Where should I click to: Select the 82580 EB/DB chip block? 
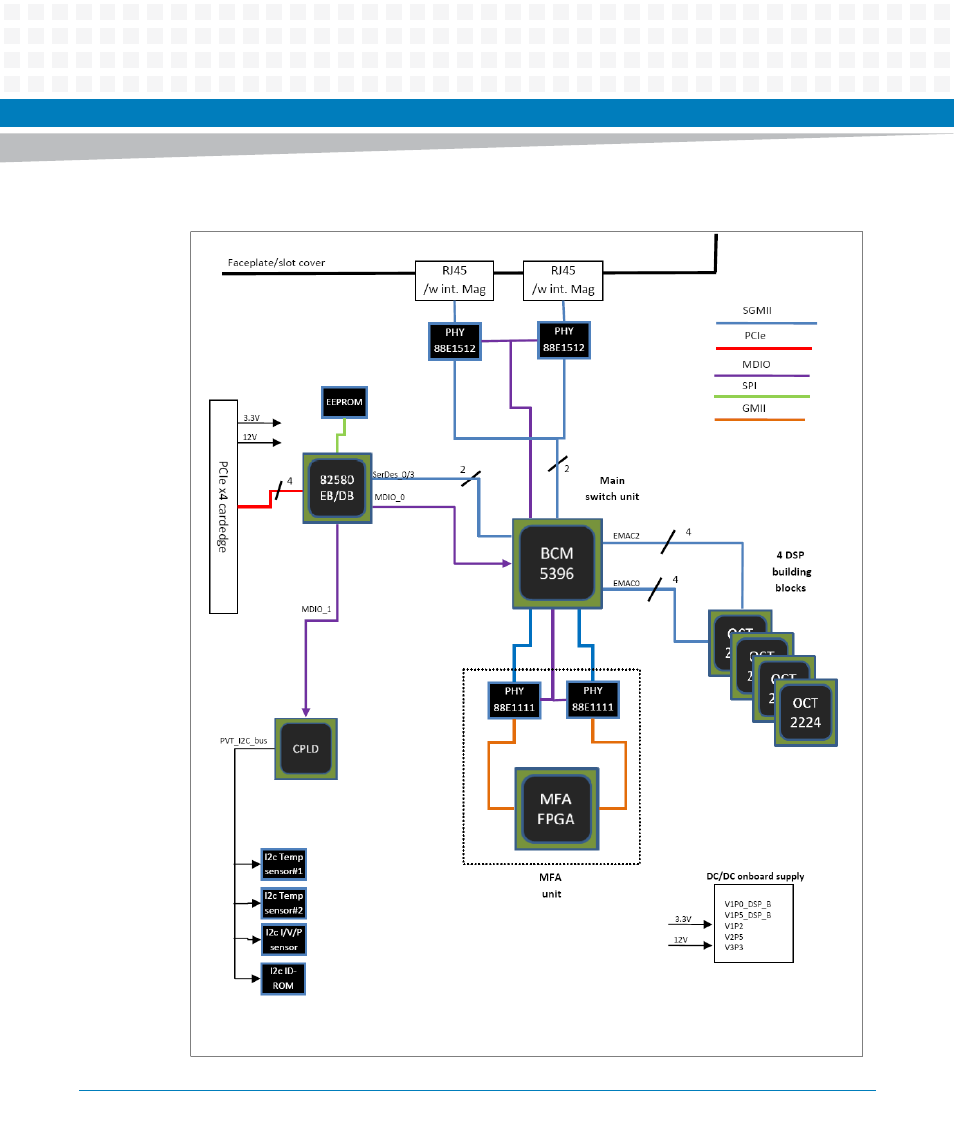(337, 488)
